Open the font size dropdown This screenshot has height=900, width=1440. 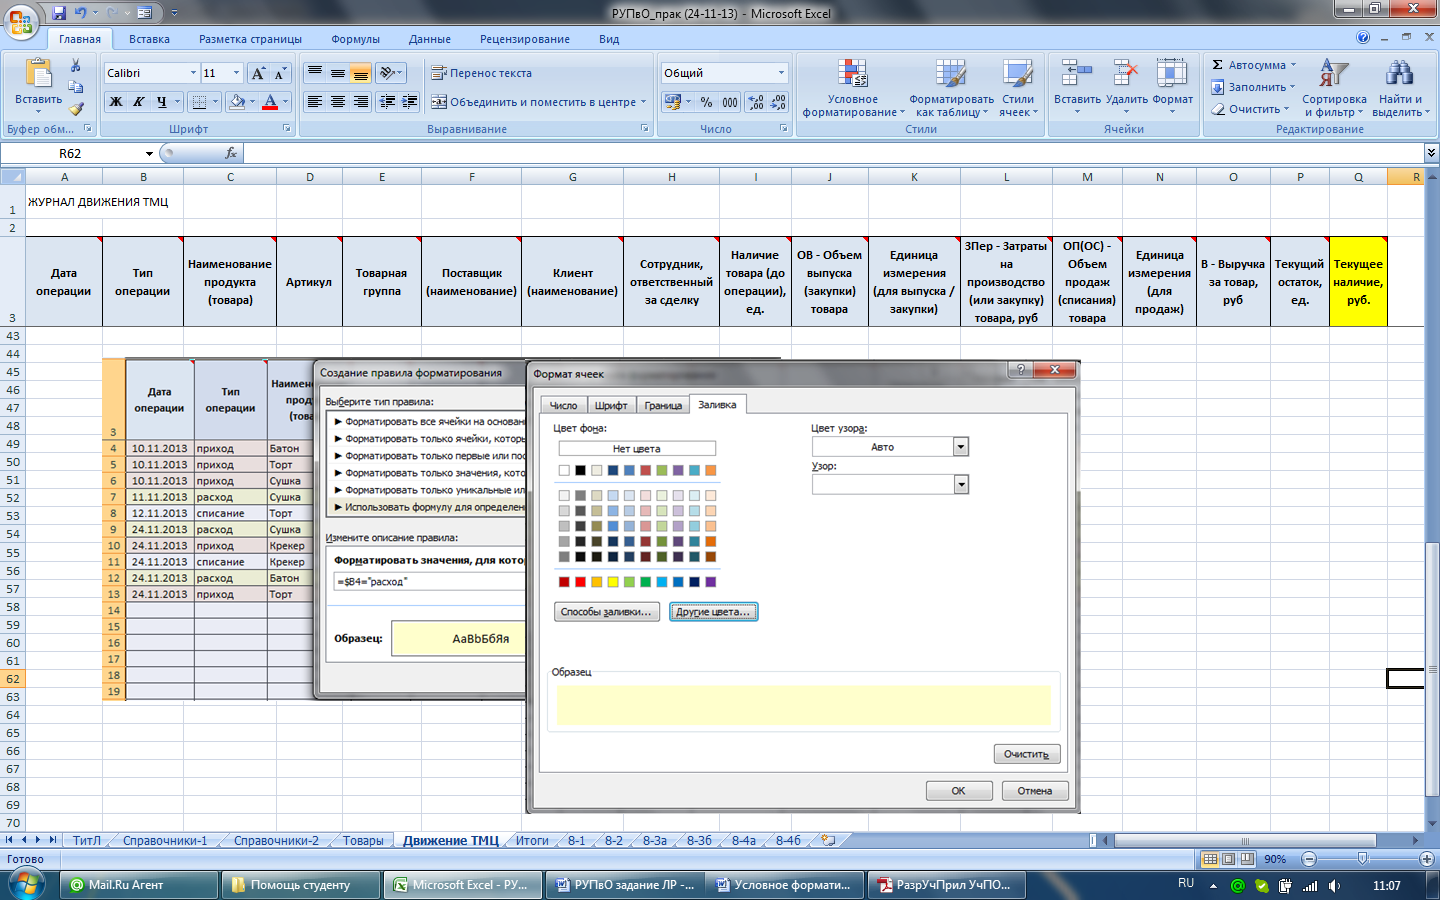point(237,73)
